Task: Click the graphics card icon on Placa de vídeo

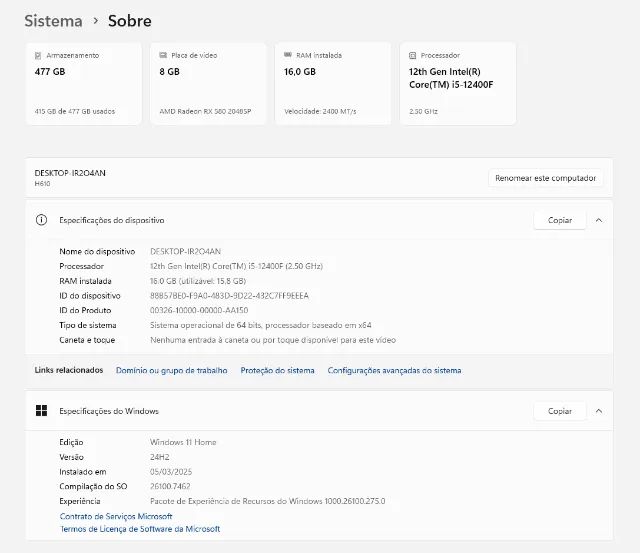Action: [x=163, y=55]
